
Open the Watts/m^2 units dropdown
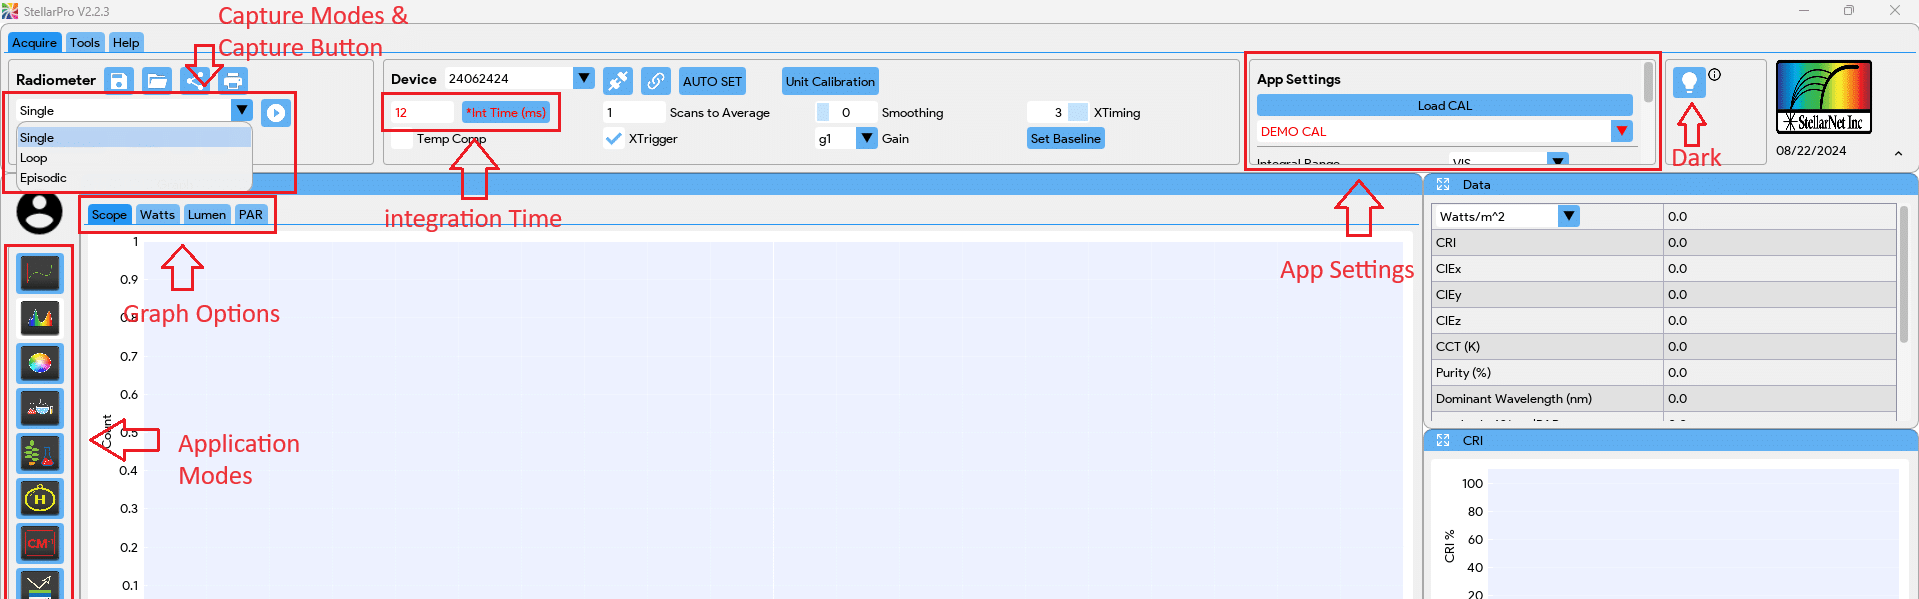tap(1569, 216)
